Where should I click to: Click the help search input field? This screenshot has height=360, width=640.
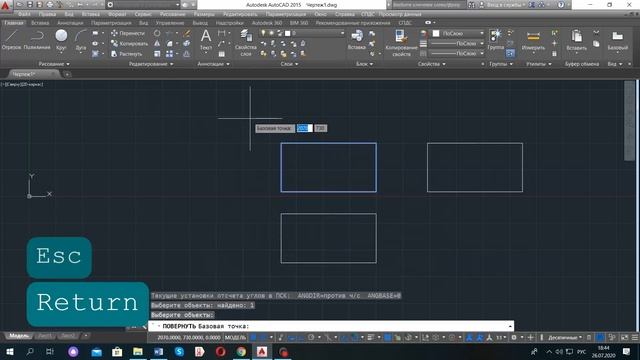pyautogui.click(x=429, y=5)
